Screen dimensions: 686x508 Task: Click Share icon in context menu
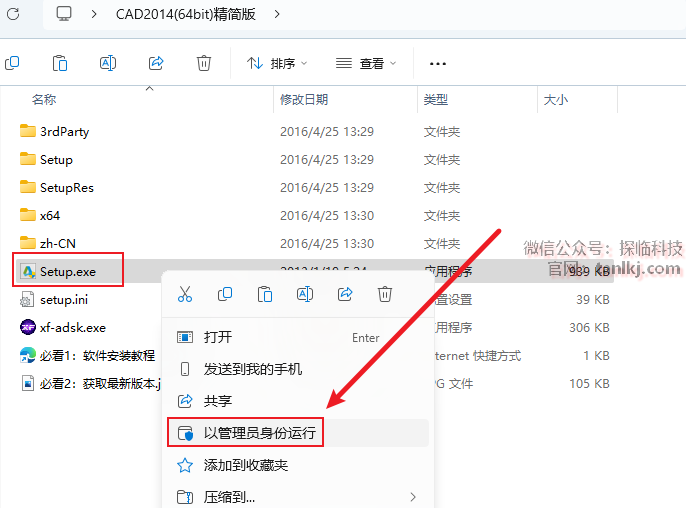coord(345,294)
